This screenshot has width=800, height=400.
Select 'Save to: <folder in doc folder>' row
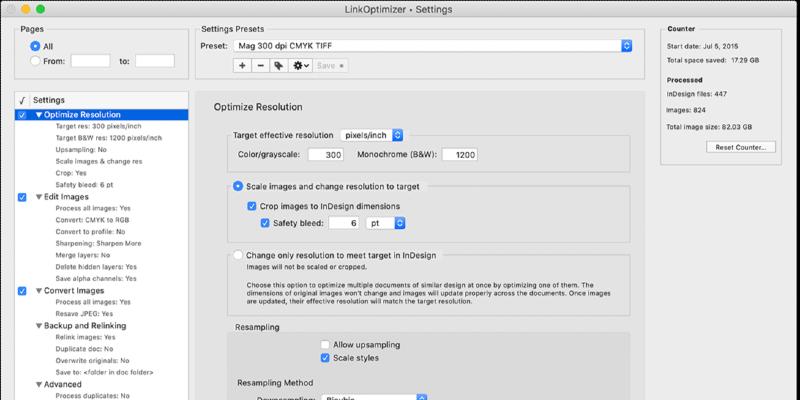coord(102,373)
